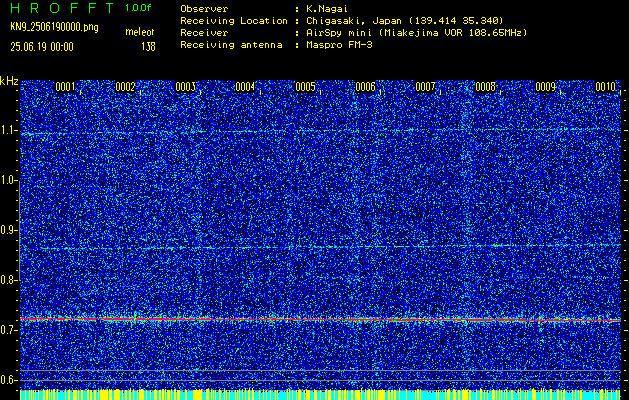
Task: Click the observer name K.Nagai
Action: [326, 8]
